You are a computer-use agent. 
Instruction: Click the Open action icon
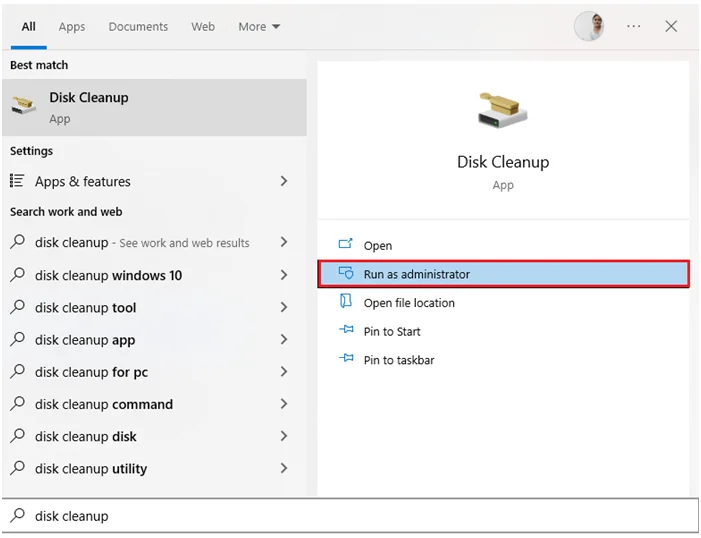(x=346, y=244)
